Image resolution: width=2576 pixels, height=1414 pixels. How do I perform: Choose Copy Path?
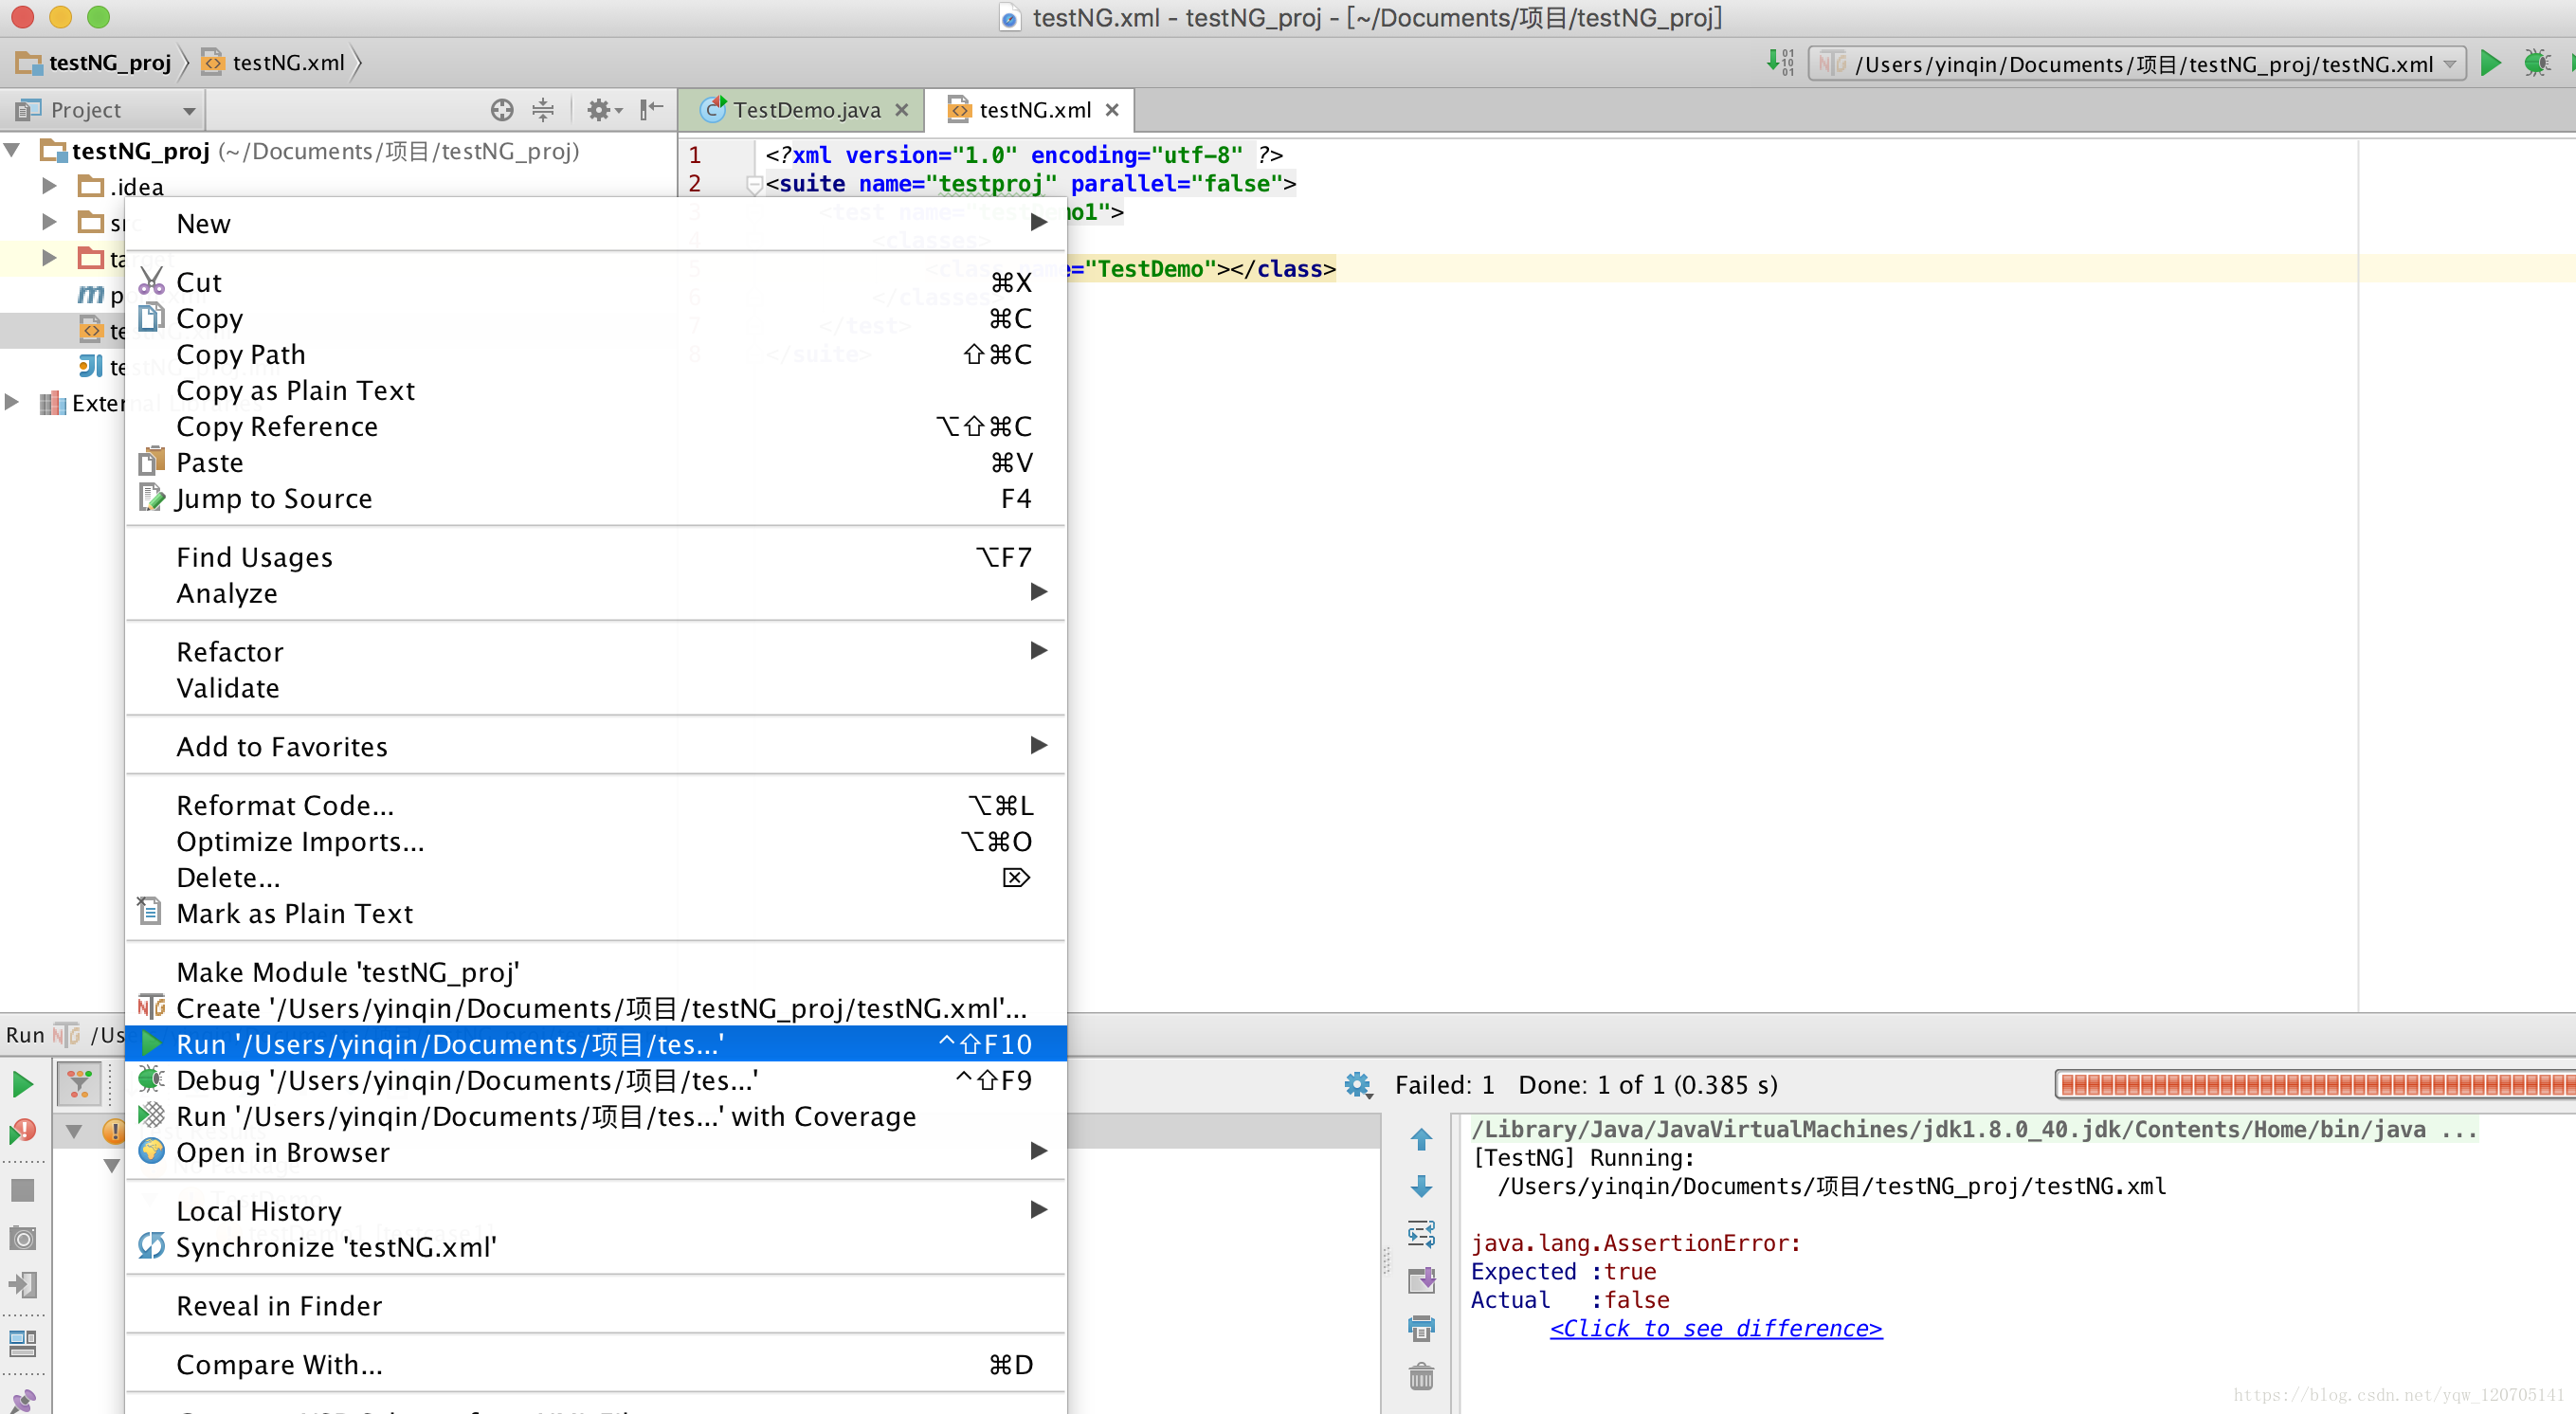596,355
